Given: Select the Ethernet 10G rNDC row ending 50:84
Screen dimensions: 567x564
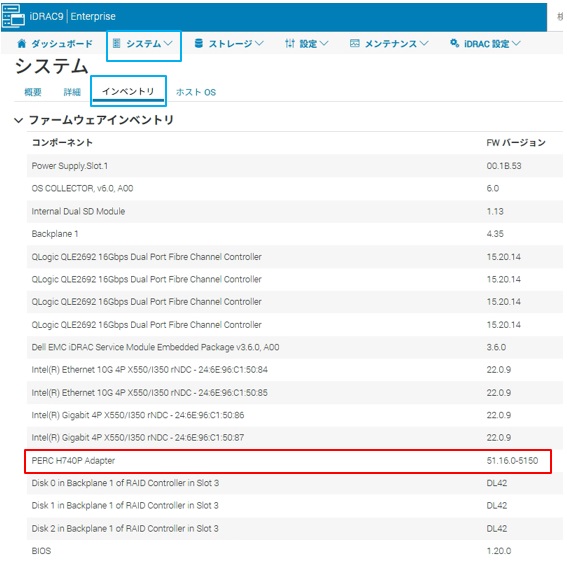Looking at the screenshot, I should [294, 370].
